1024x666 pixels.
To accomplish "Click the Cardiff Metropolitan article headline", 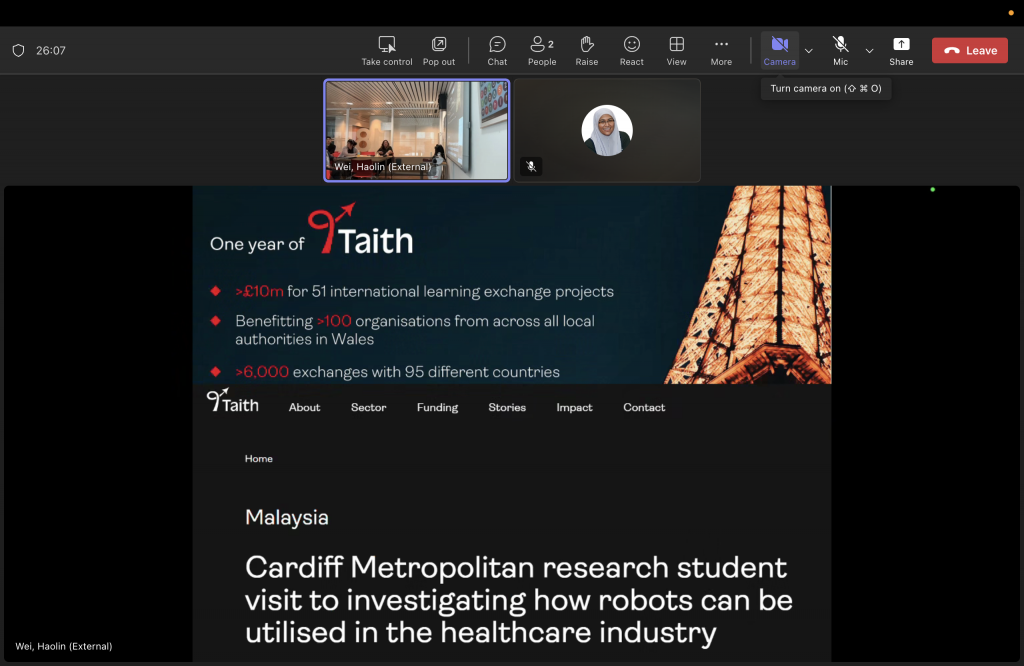I will click(x=519, y=600).
